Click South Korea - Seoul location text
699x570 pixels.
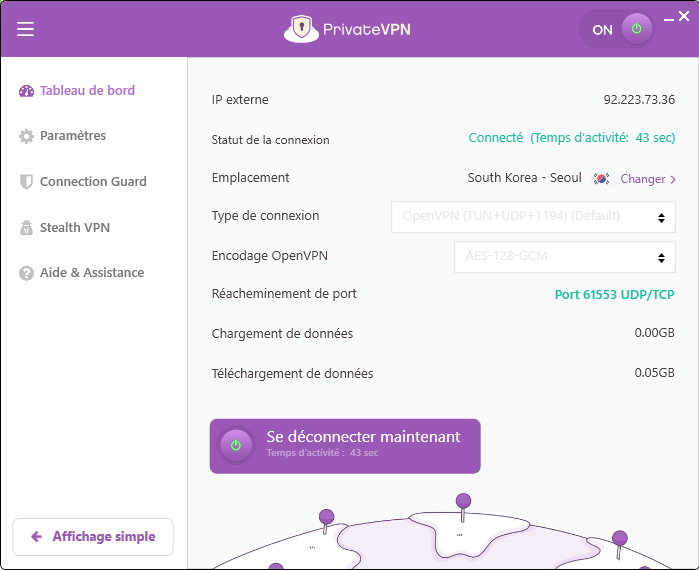click(524, 178)
